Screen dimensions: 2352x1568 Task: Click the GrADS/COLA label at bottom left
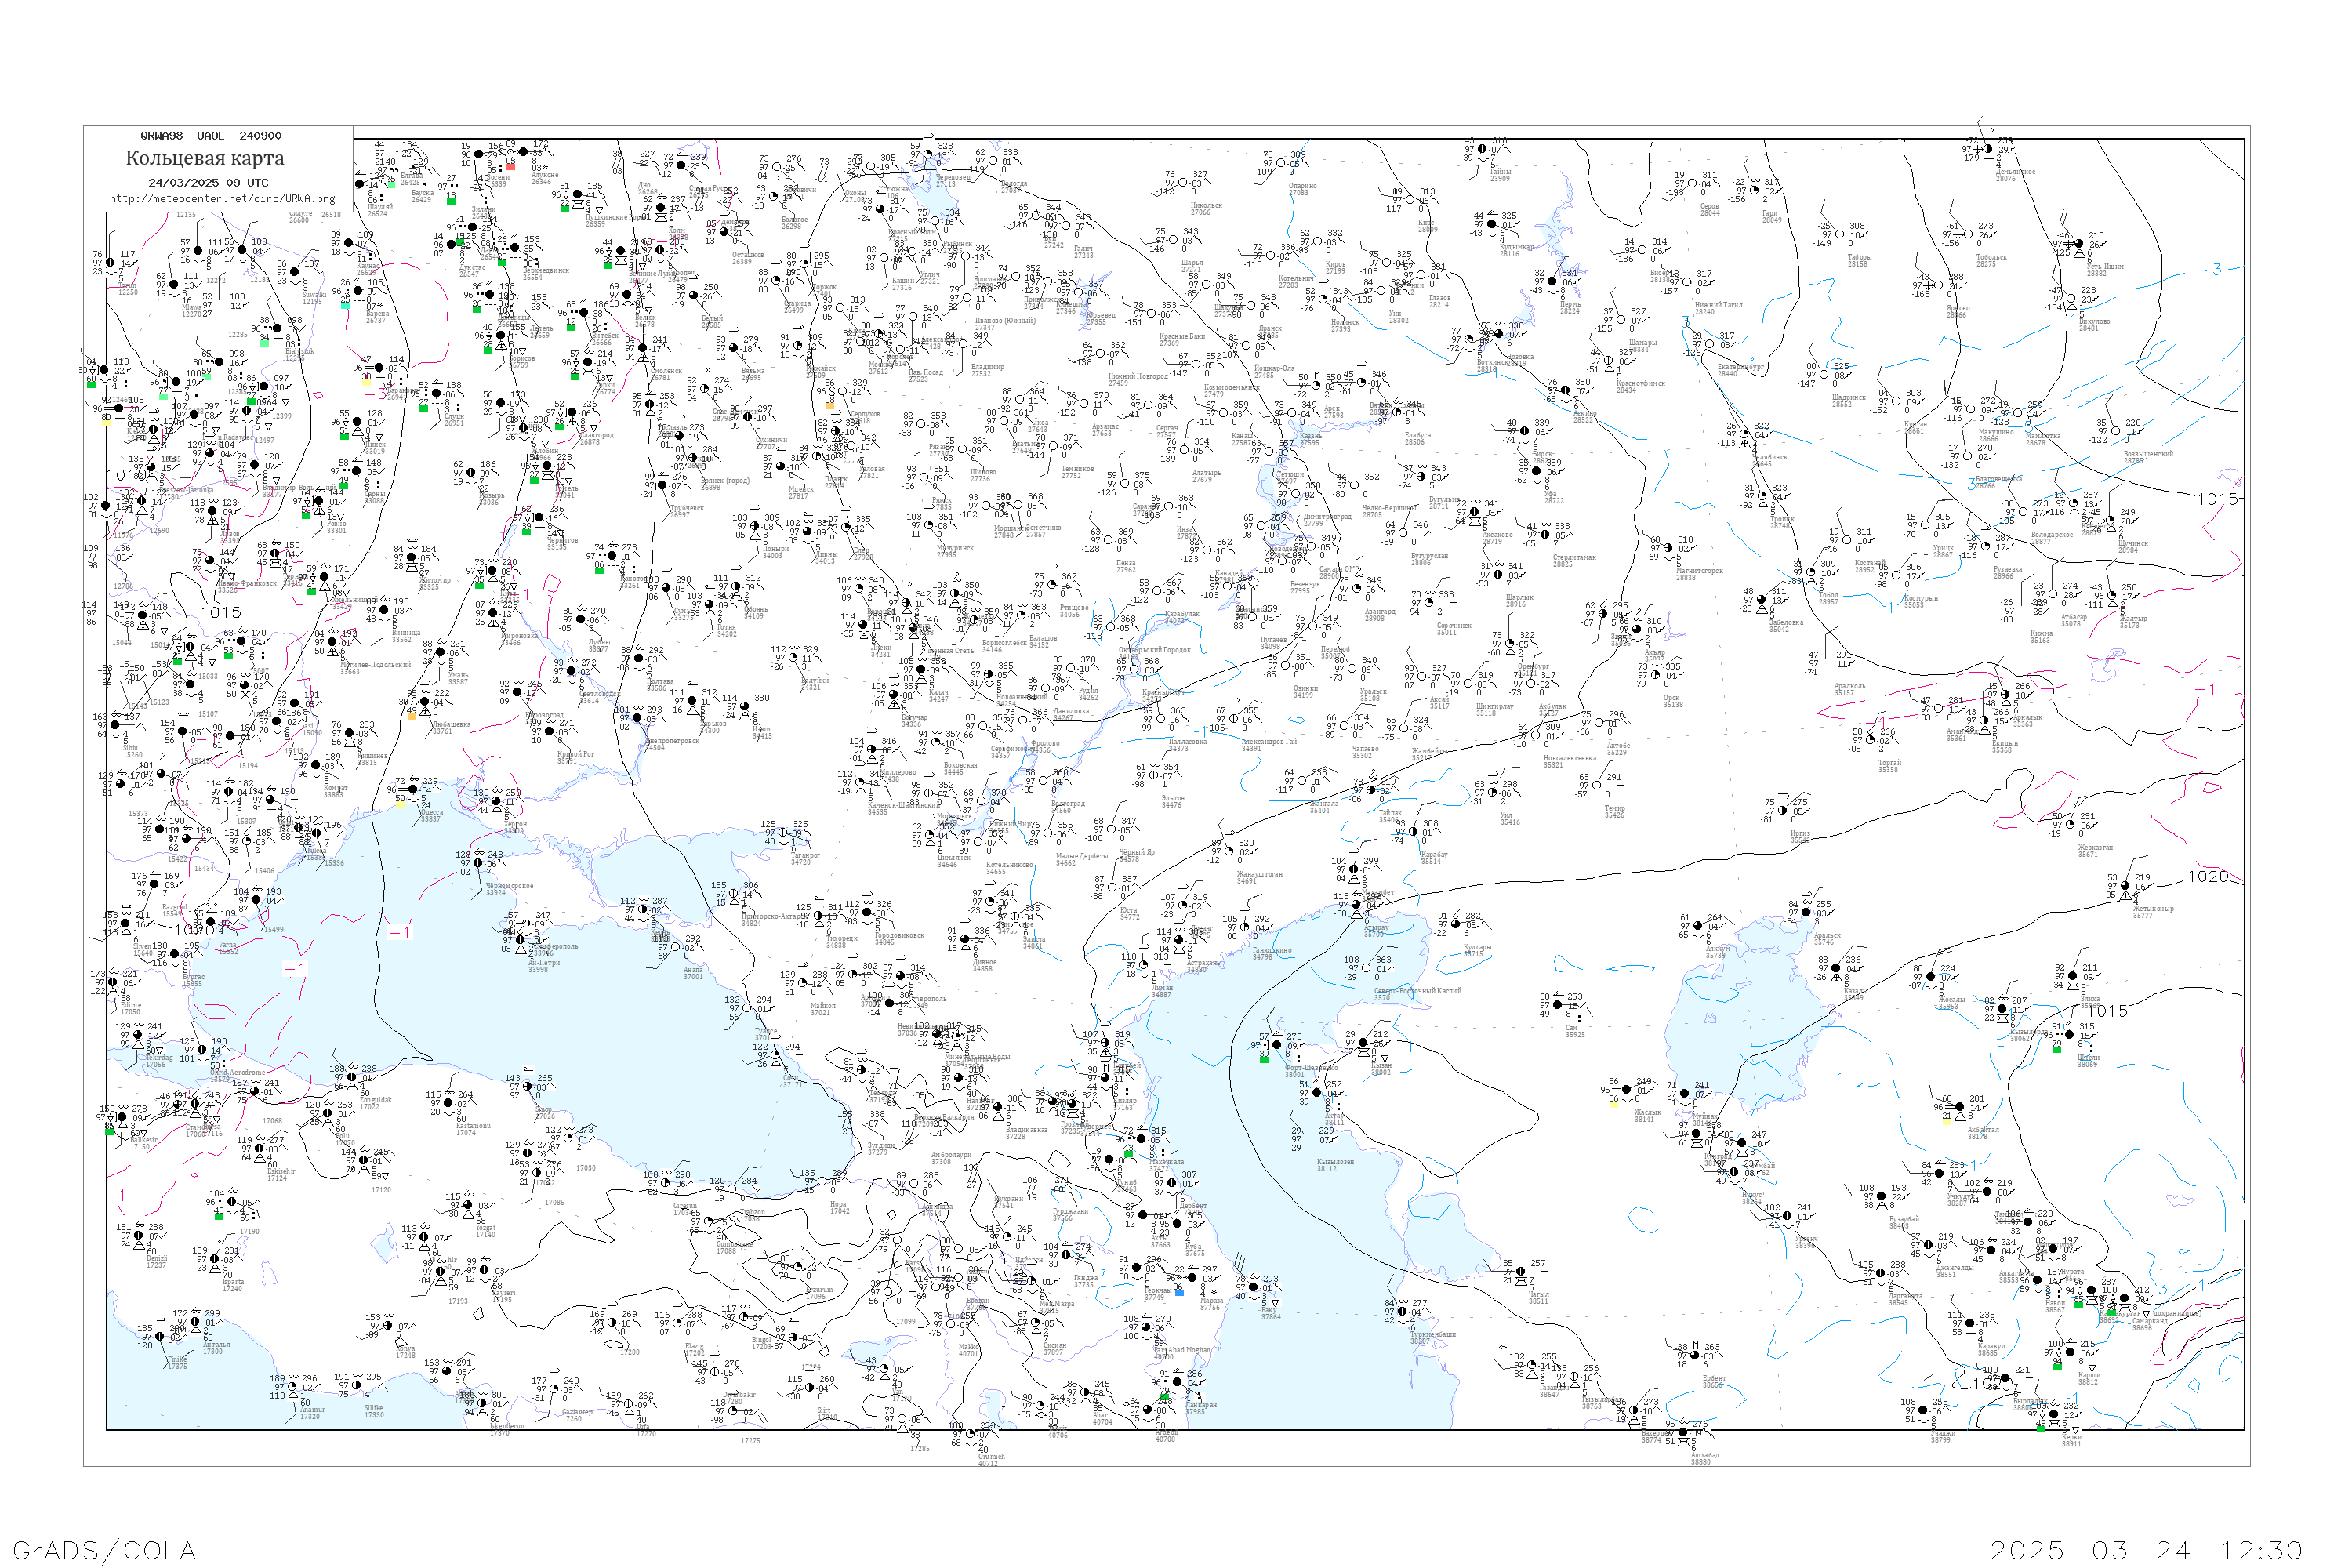pyautogui.click(x=104, y=1550)
